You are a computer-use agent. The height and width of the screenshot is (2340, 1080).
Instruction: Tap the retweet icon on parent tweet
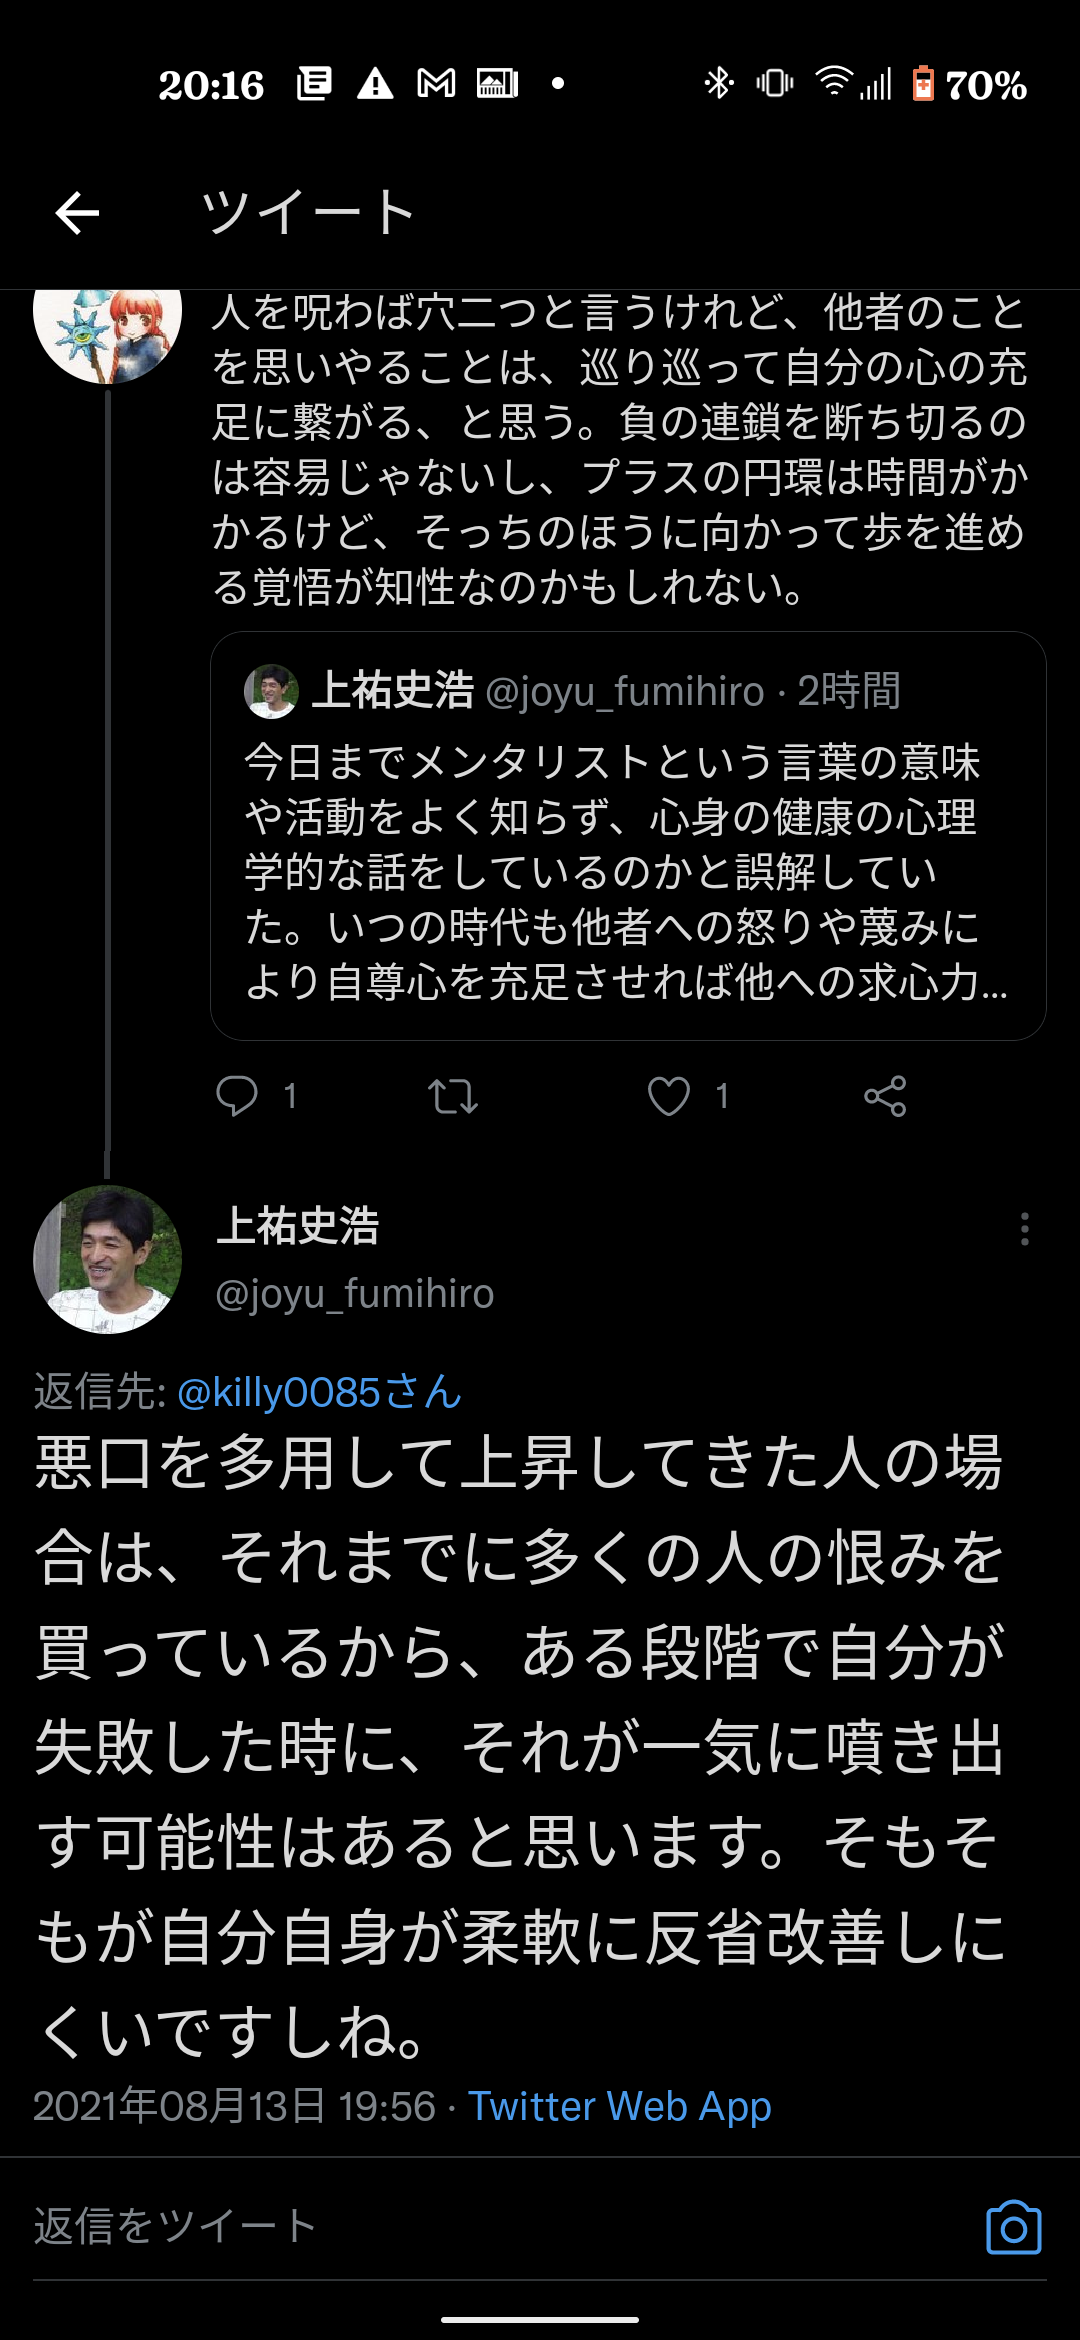pyautogui.click(x=453, y=1096)
